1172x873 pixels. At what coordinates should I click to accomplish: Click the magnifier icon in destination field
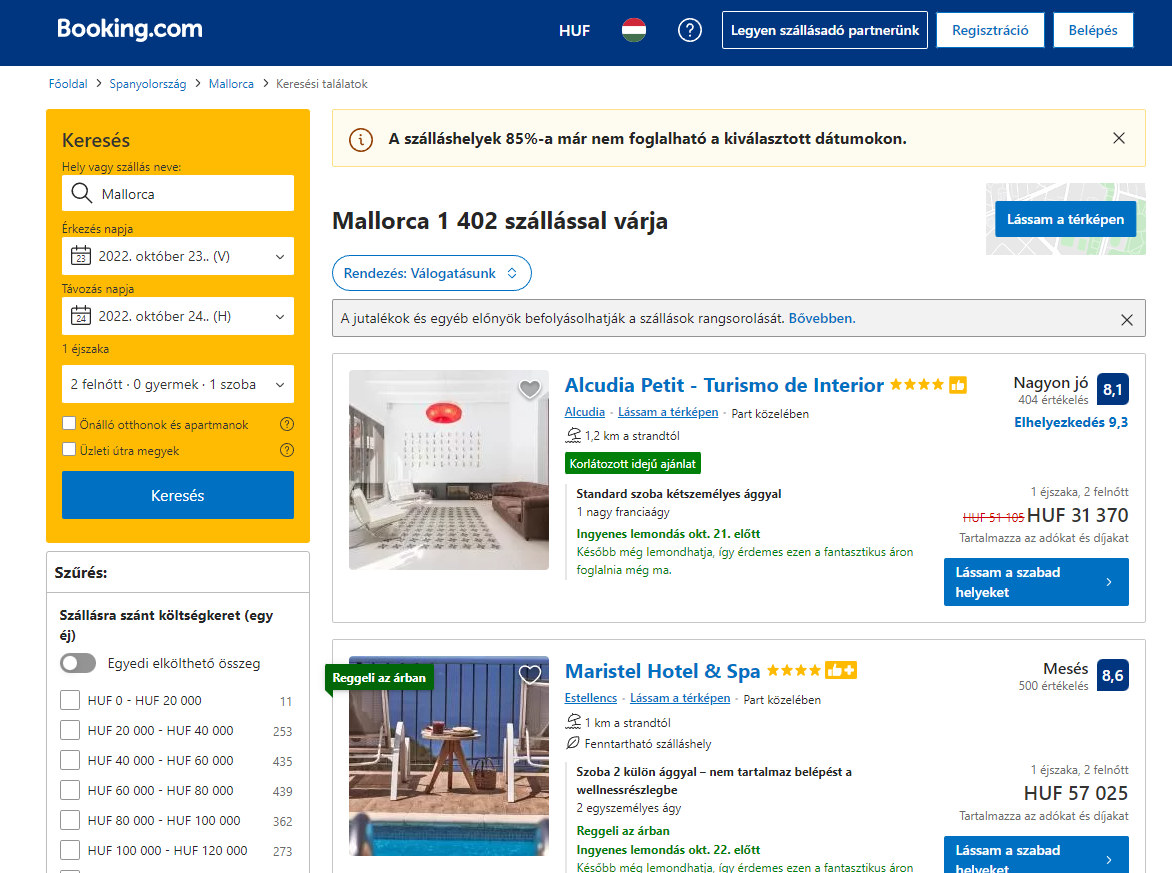(81, 193)
